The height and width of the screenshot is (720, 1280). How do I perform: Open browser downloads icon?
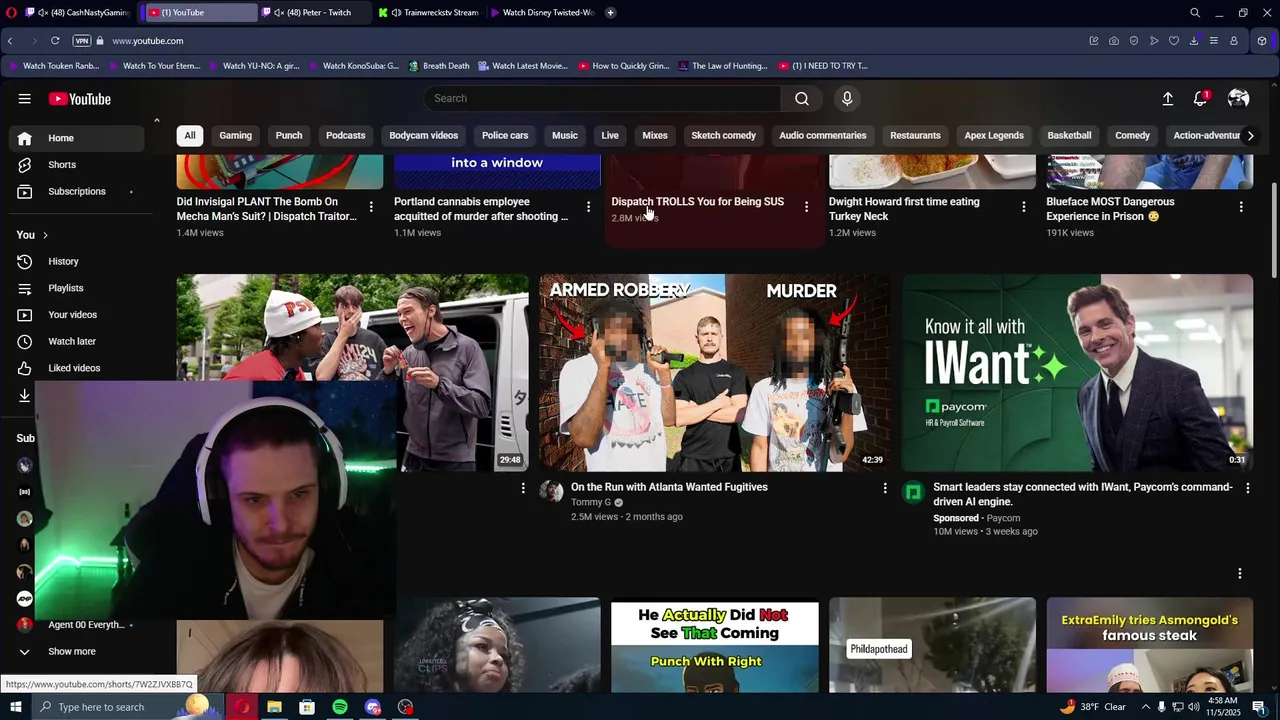(1194, 41)
